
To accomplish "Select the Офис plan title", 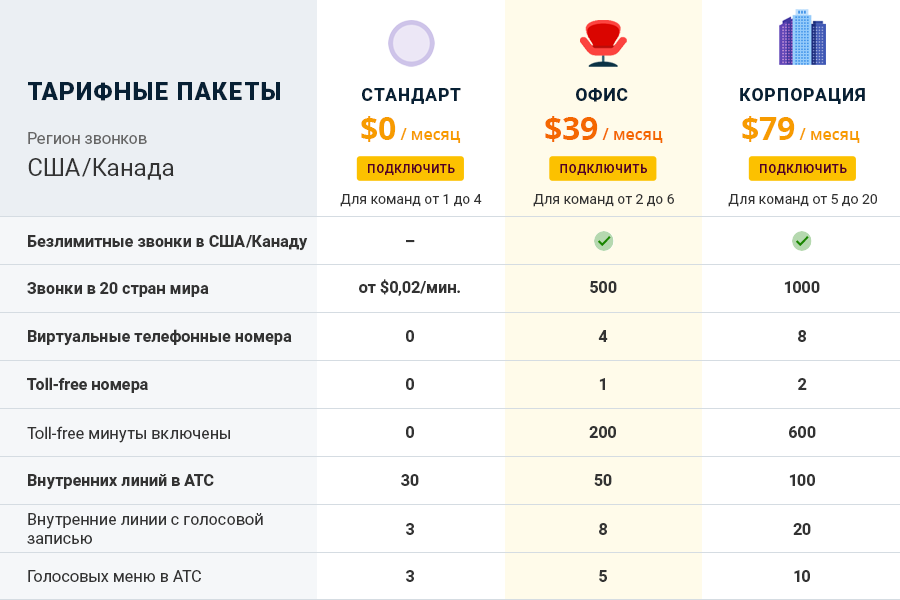I will (602, 95).
